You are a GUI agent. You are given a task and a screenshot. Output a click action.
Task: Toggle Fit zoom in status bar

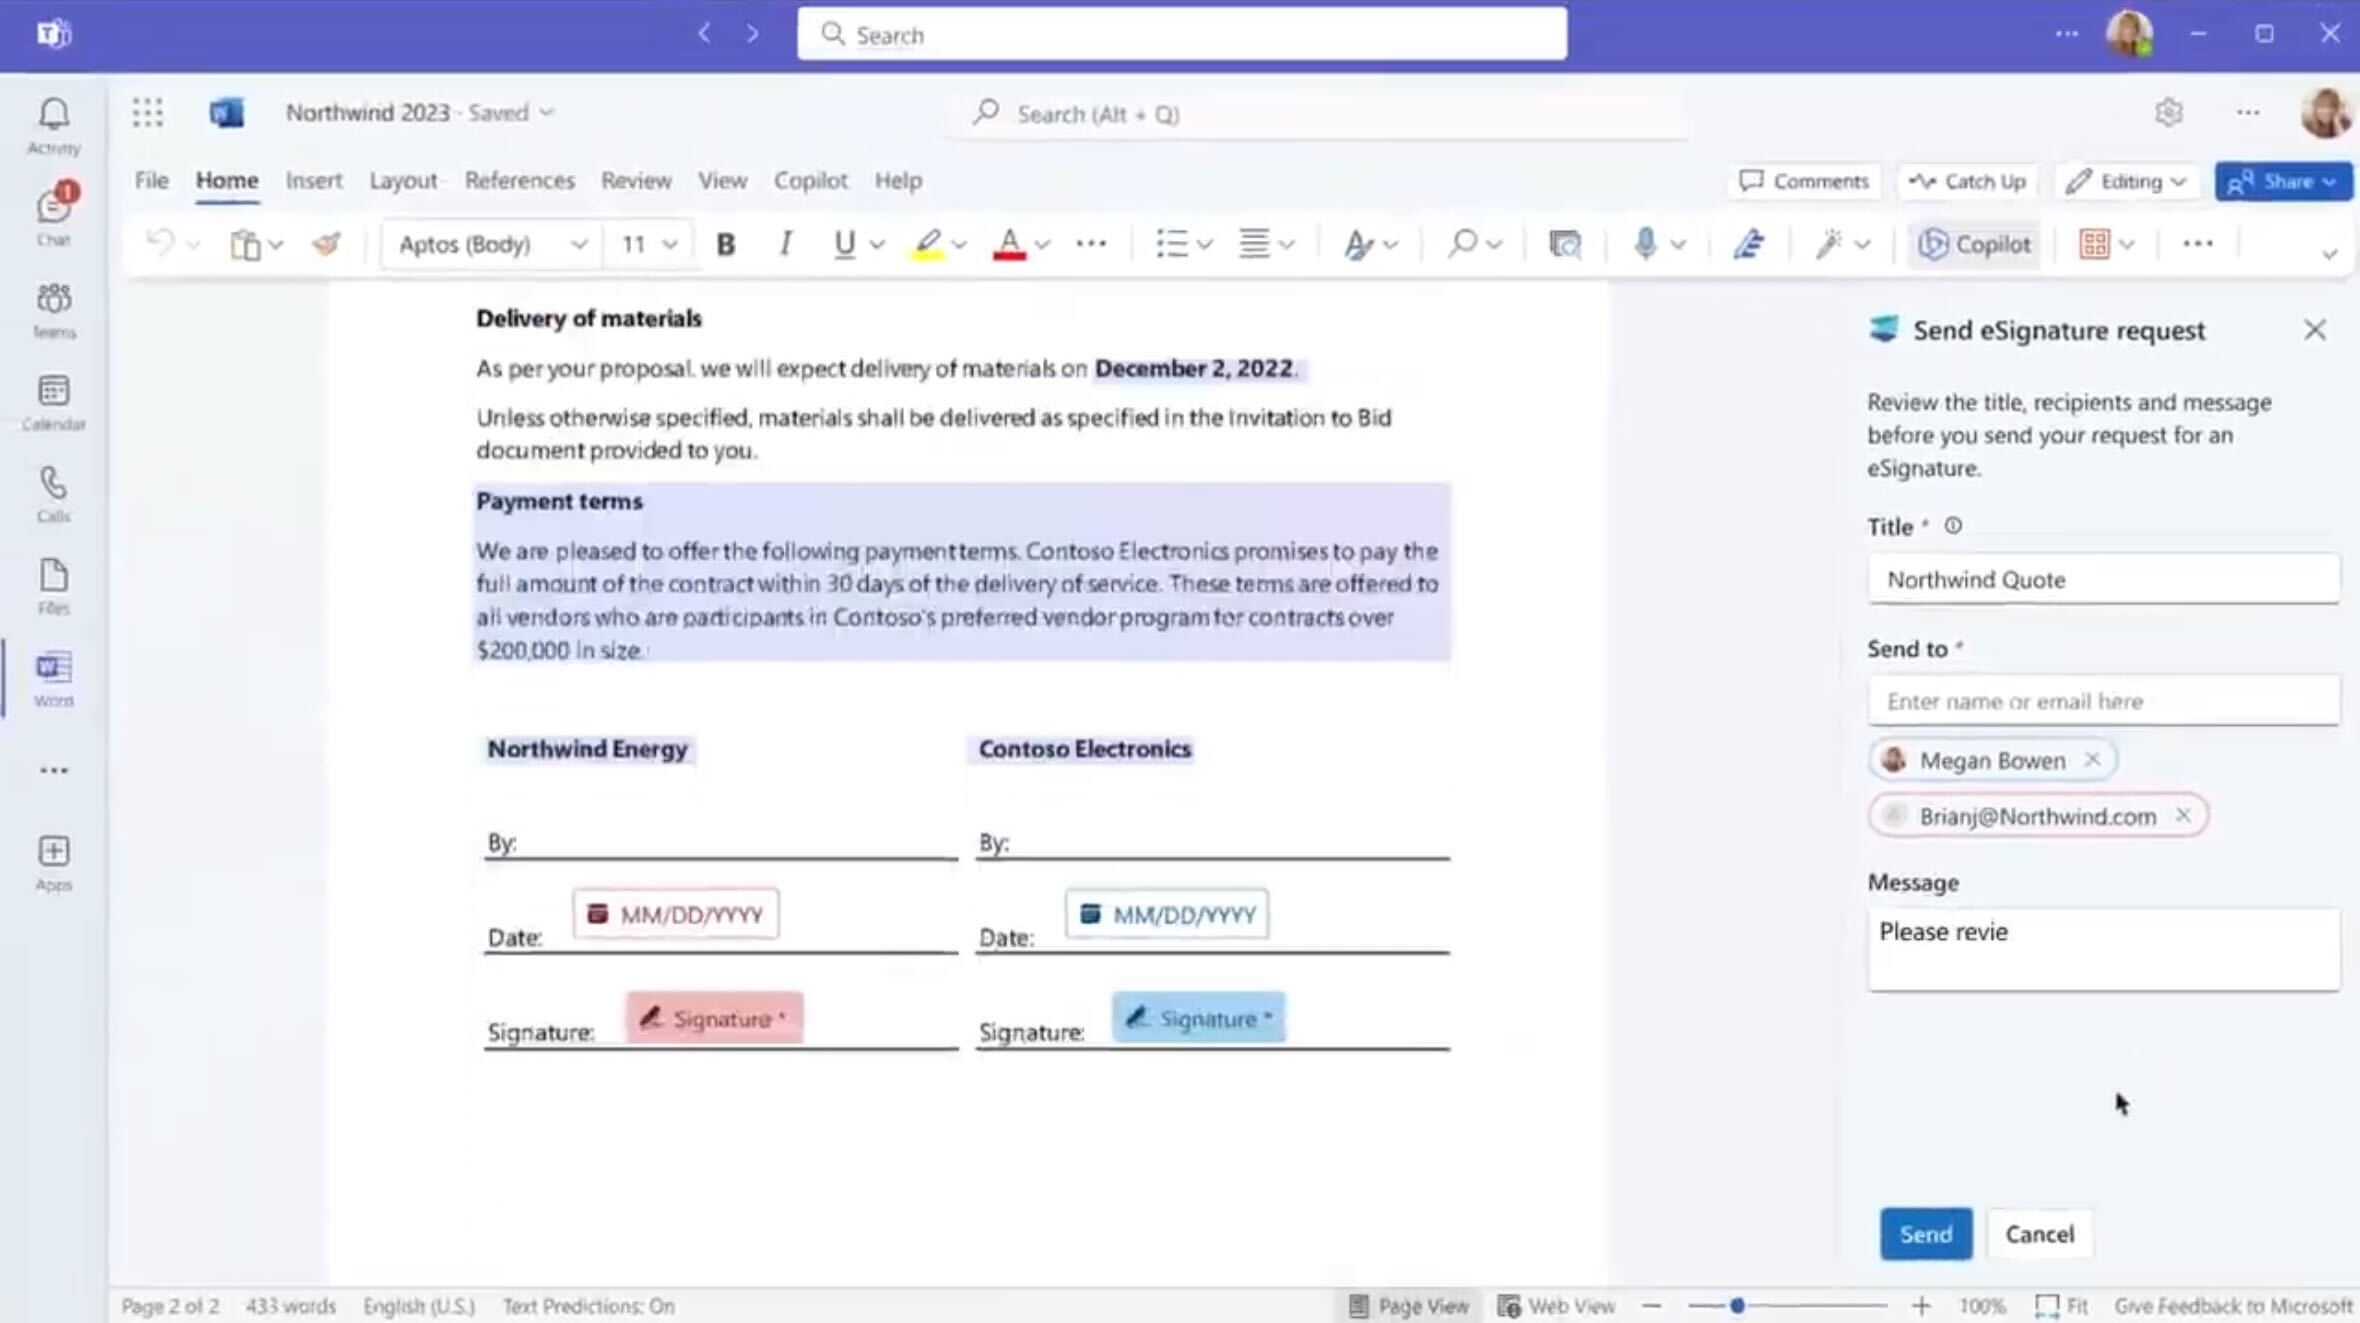tap(2062, 1306)
